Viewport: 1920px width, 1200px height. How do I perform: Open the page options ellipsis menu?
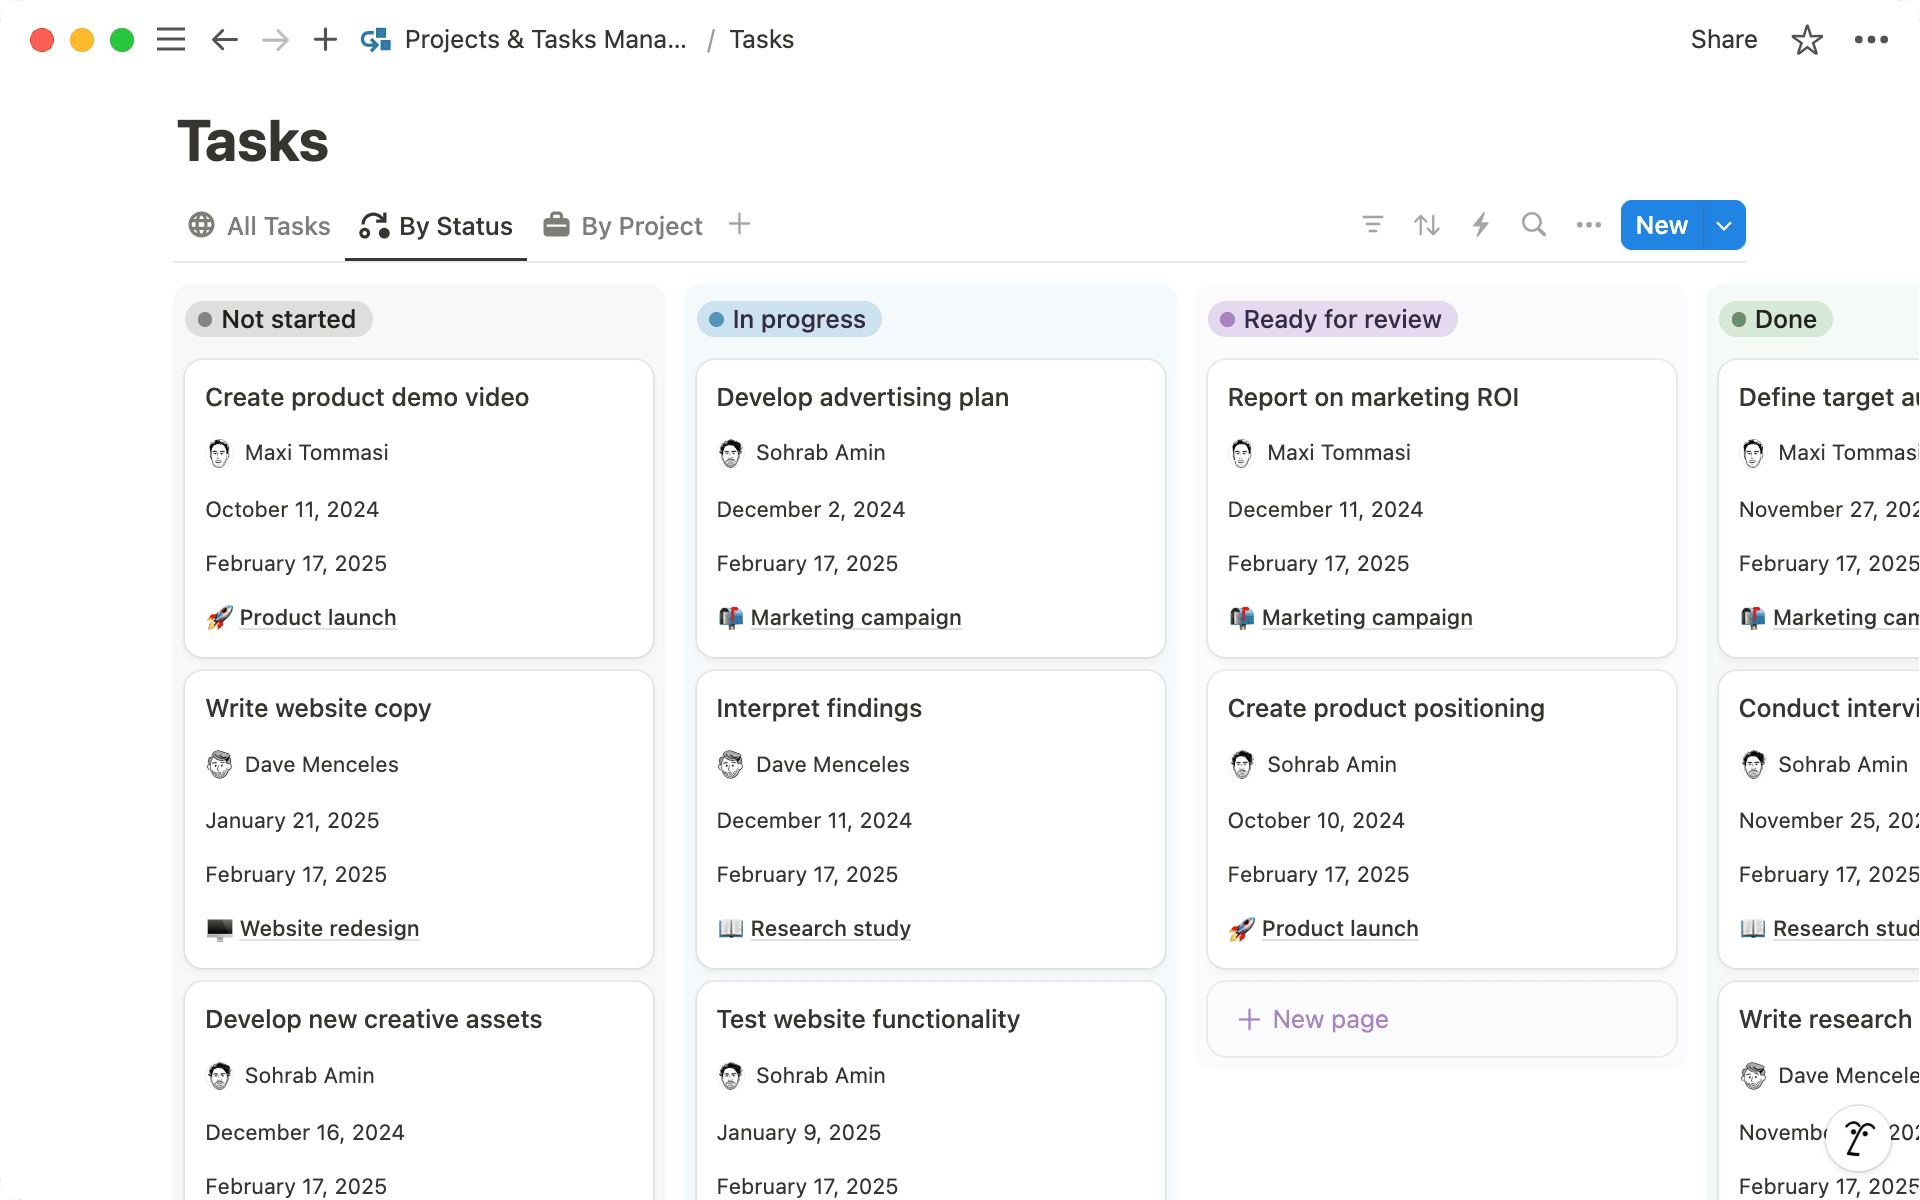[1871, 39]
